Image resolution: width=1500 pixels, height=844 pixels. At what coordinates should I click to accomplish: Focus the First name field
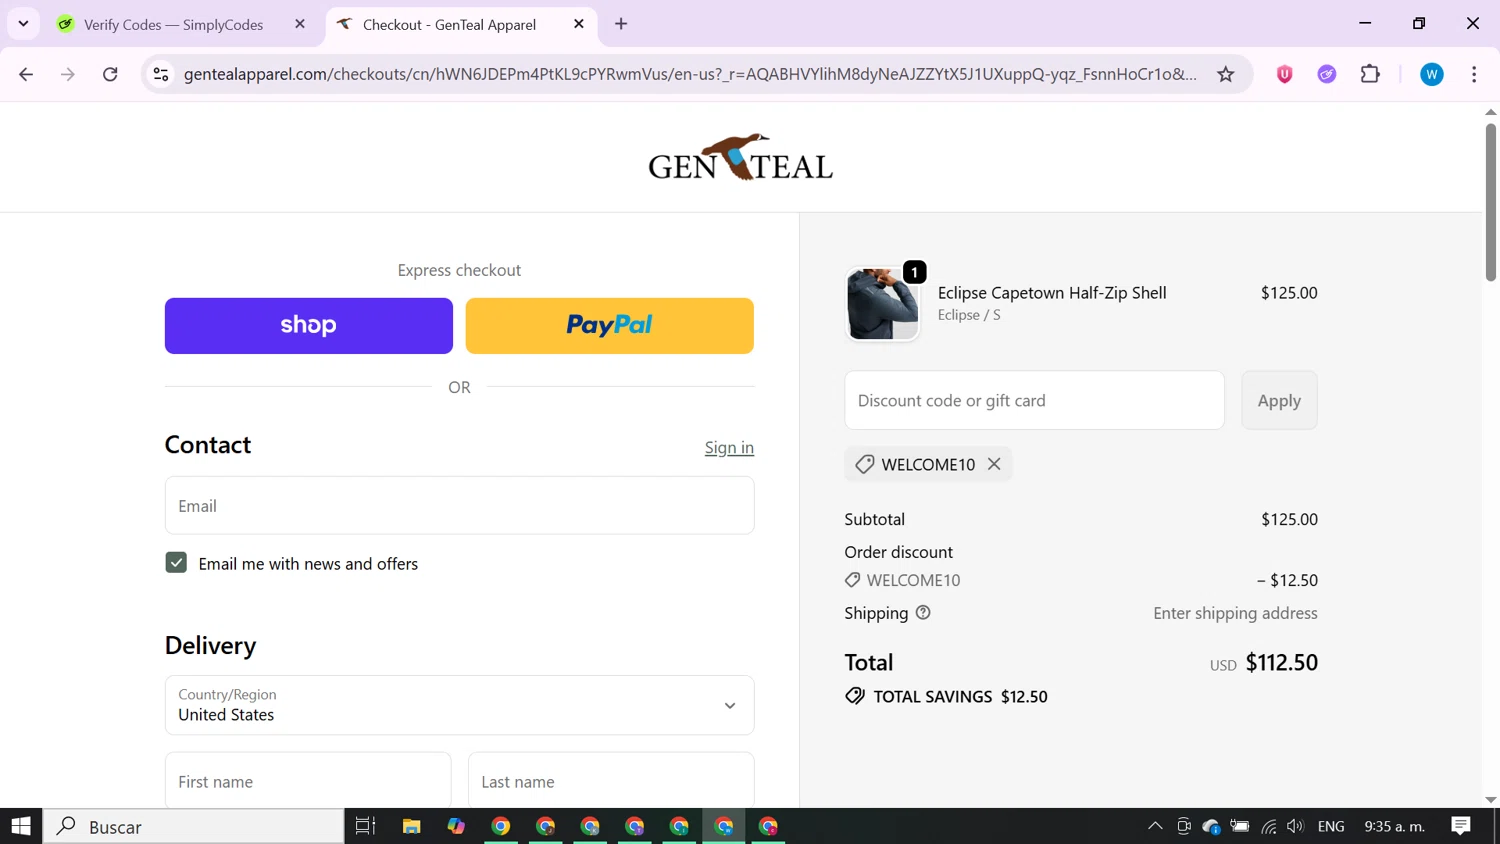click(x=308, y=781)
